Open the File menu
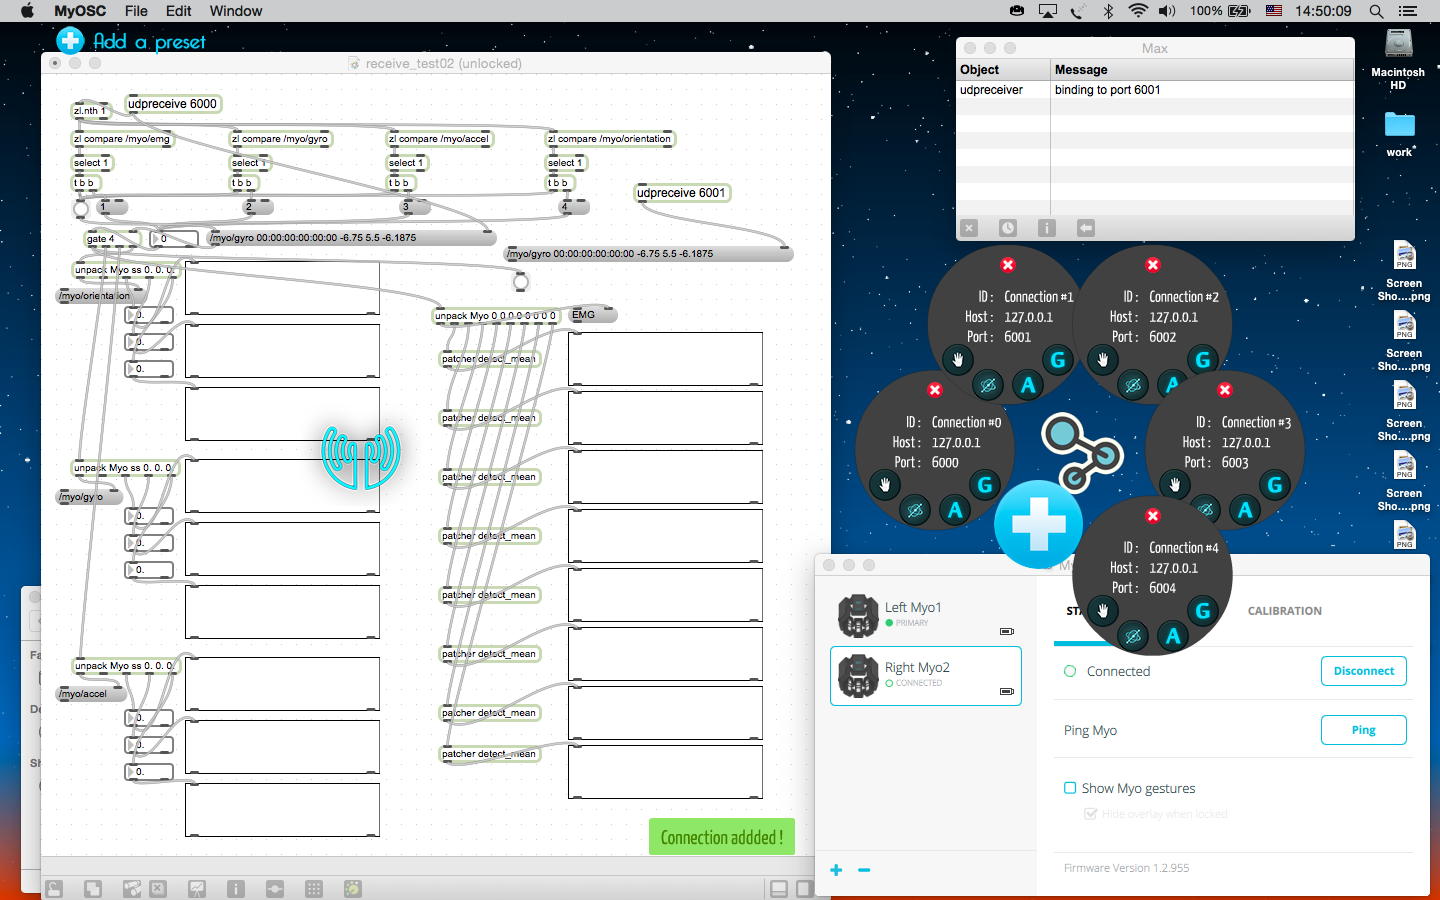This screenshot has height=900, width=1440. [x=136, y=11]
